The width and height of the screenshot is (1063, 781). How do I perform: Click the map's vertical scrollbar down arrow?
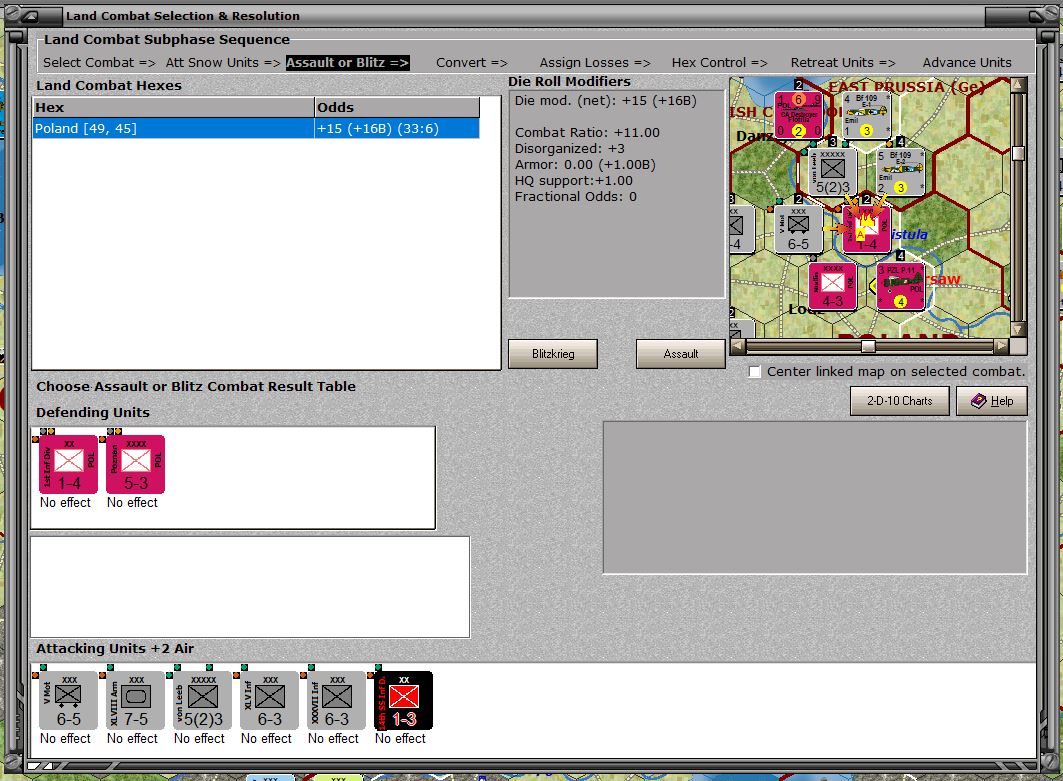[1018, 329]
